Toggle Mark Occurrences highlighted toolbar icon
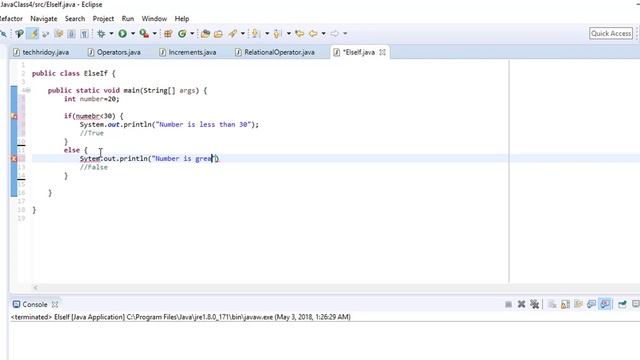Viewport: 640px width, 360px height. [33, 33]
